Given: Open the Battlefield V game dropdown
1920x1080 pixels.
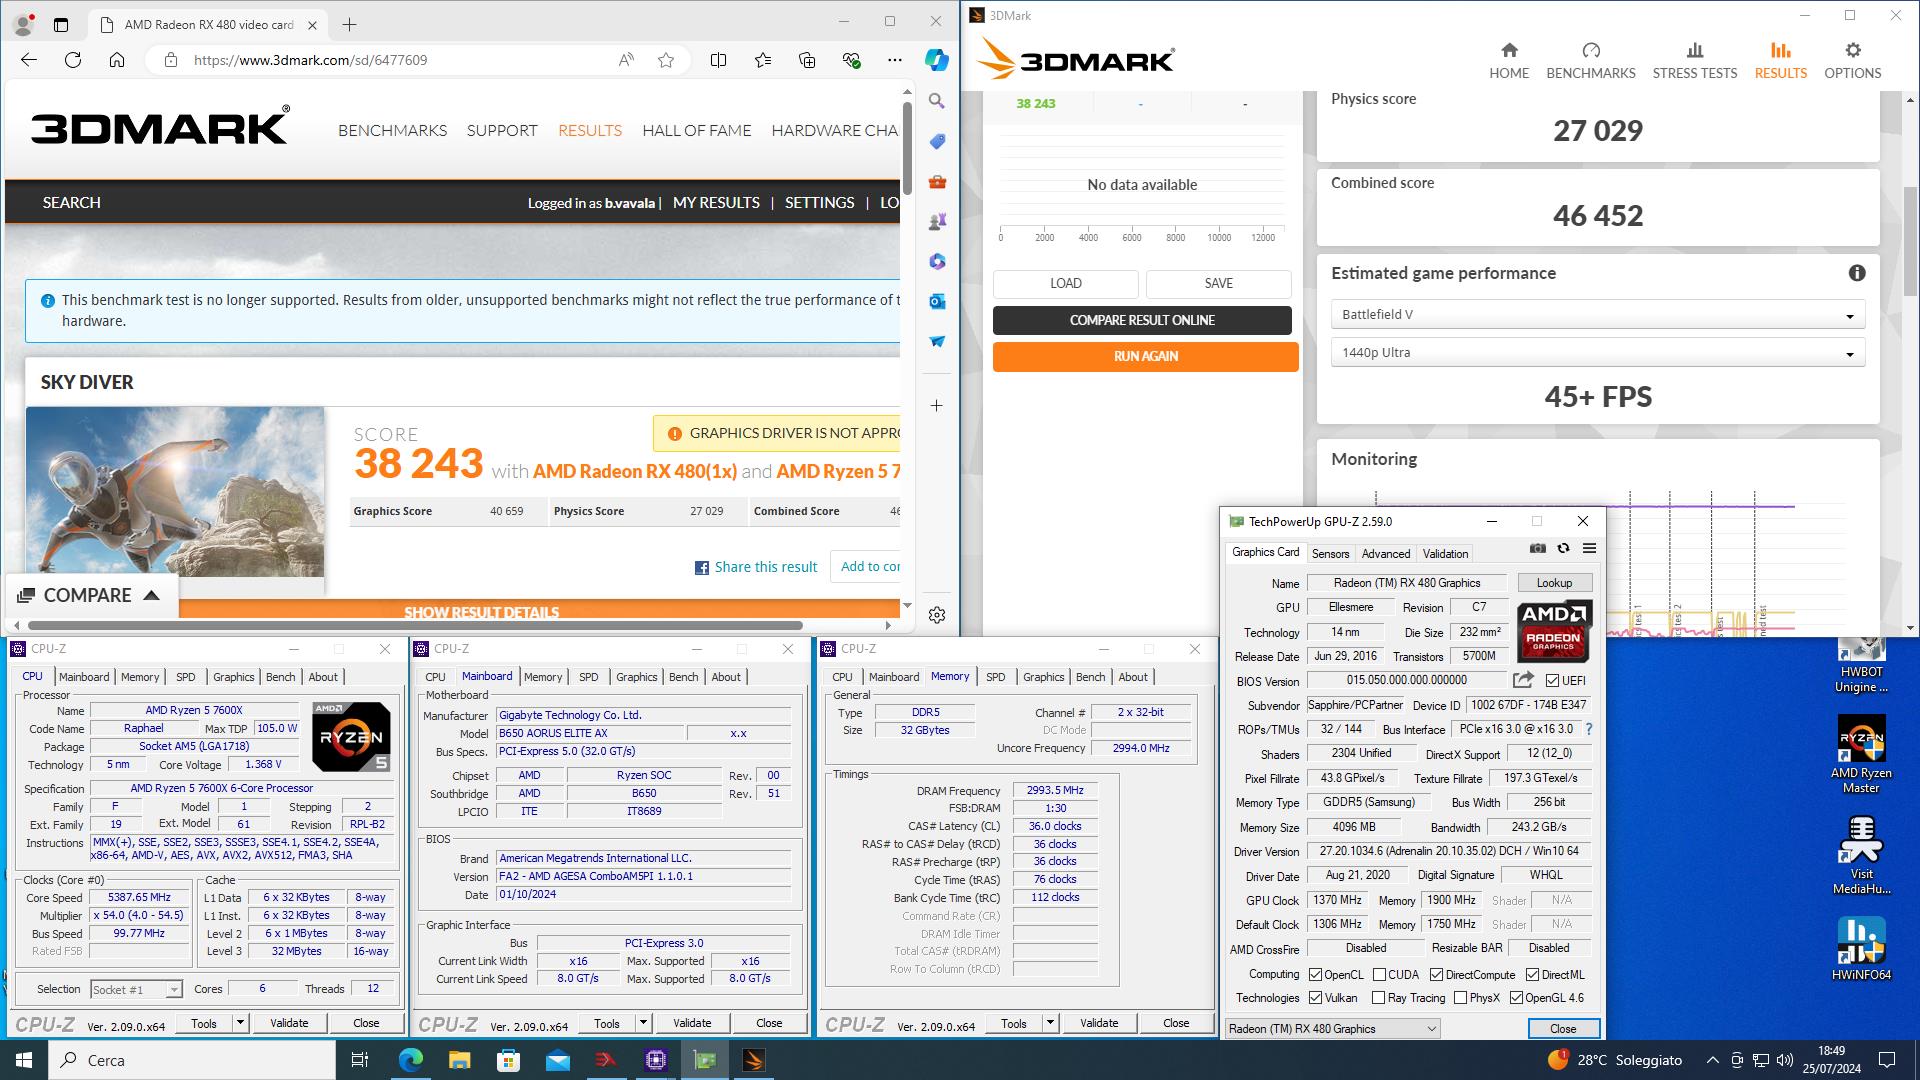Looking at the screenshot, I should (1597, 314).
